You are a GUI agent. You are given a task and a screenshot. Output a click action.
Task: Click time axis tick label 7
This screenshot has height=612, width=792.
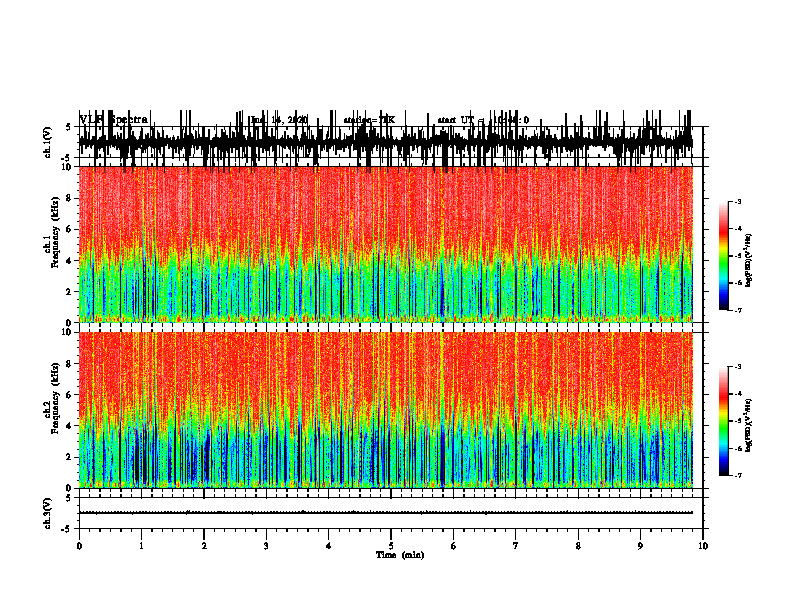(x=516, y=546)
